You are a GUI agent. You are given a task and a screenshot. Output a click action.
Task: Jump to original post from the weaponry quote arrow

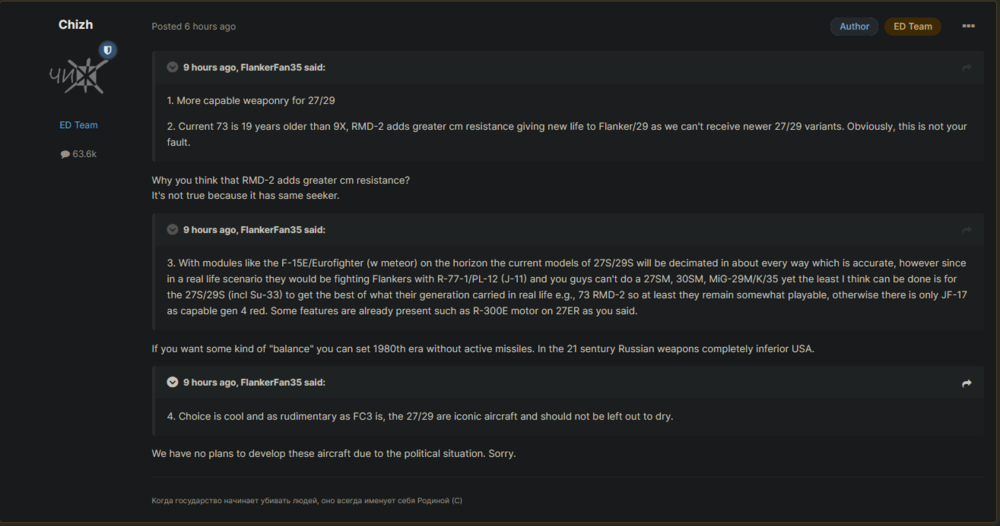pyautogui.click(x=966, y=68)
